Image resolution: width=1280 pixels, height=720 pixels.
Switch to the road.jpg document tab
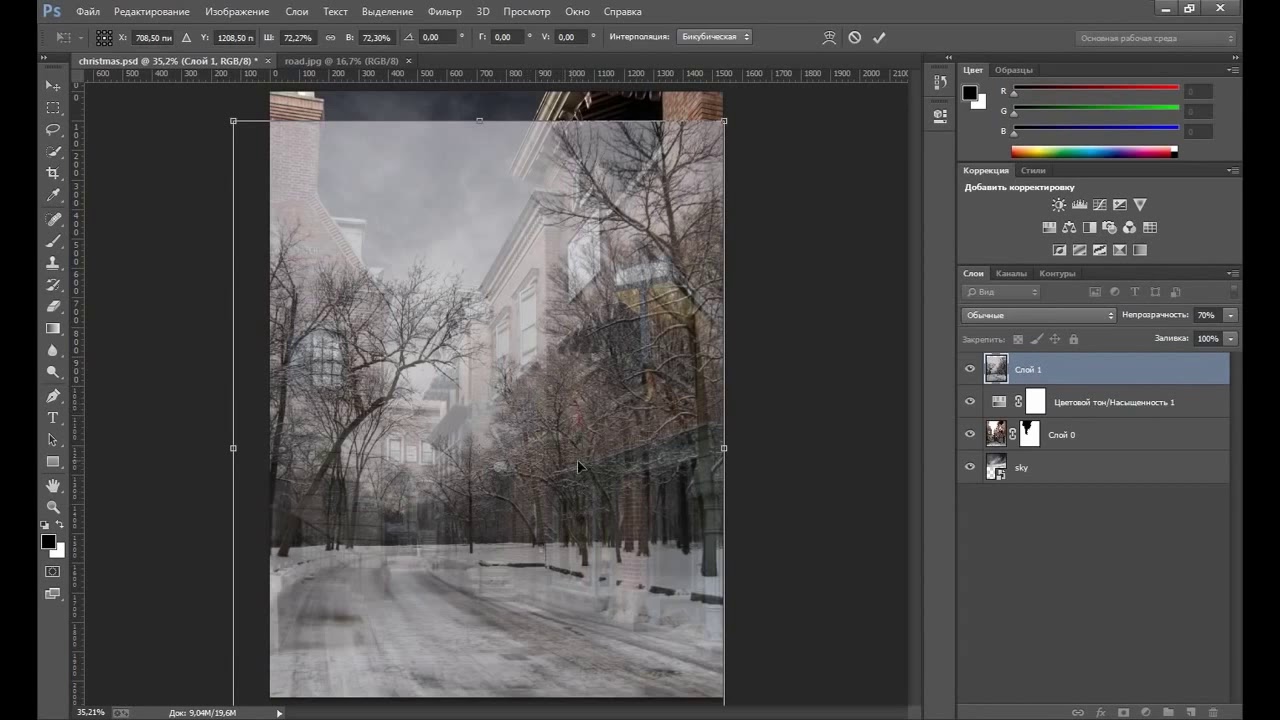pyautogui.click(x=341, y=61)
